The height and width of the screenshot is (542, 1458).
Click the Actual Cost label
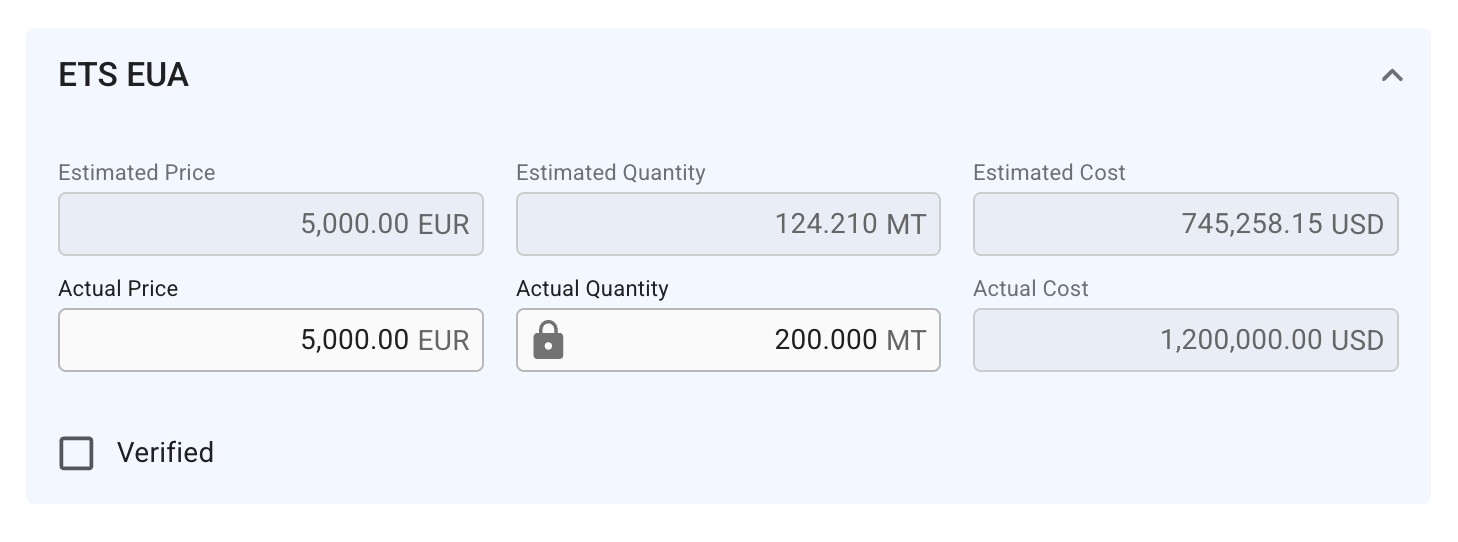[x=1031, y=289]
